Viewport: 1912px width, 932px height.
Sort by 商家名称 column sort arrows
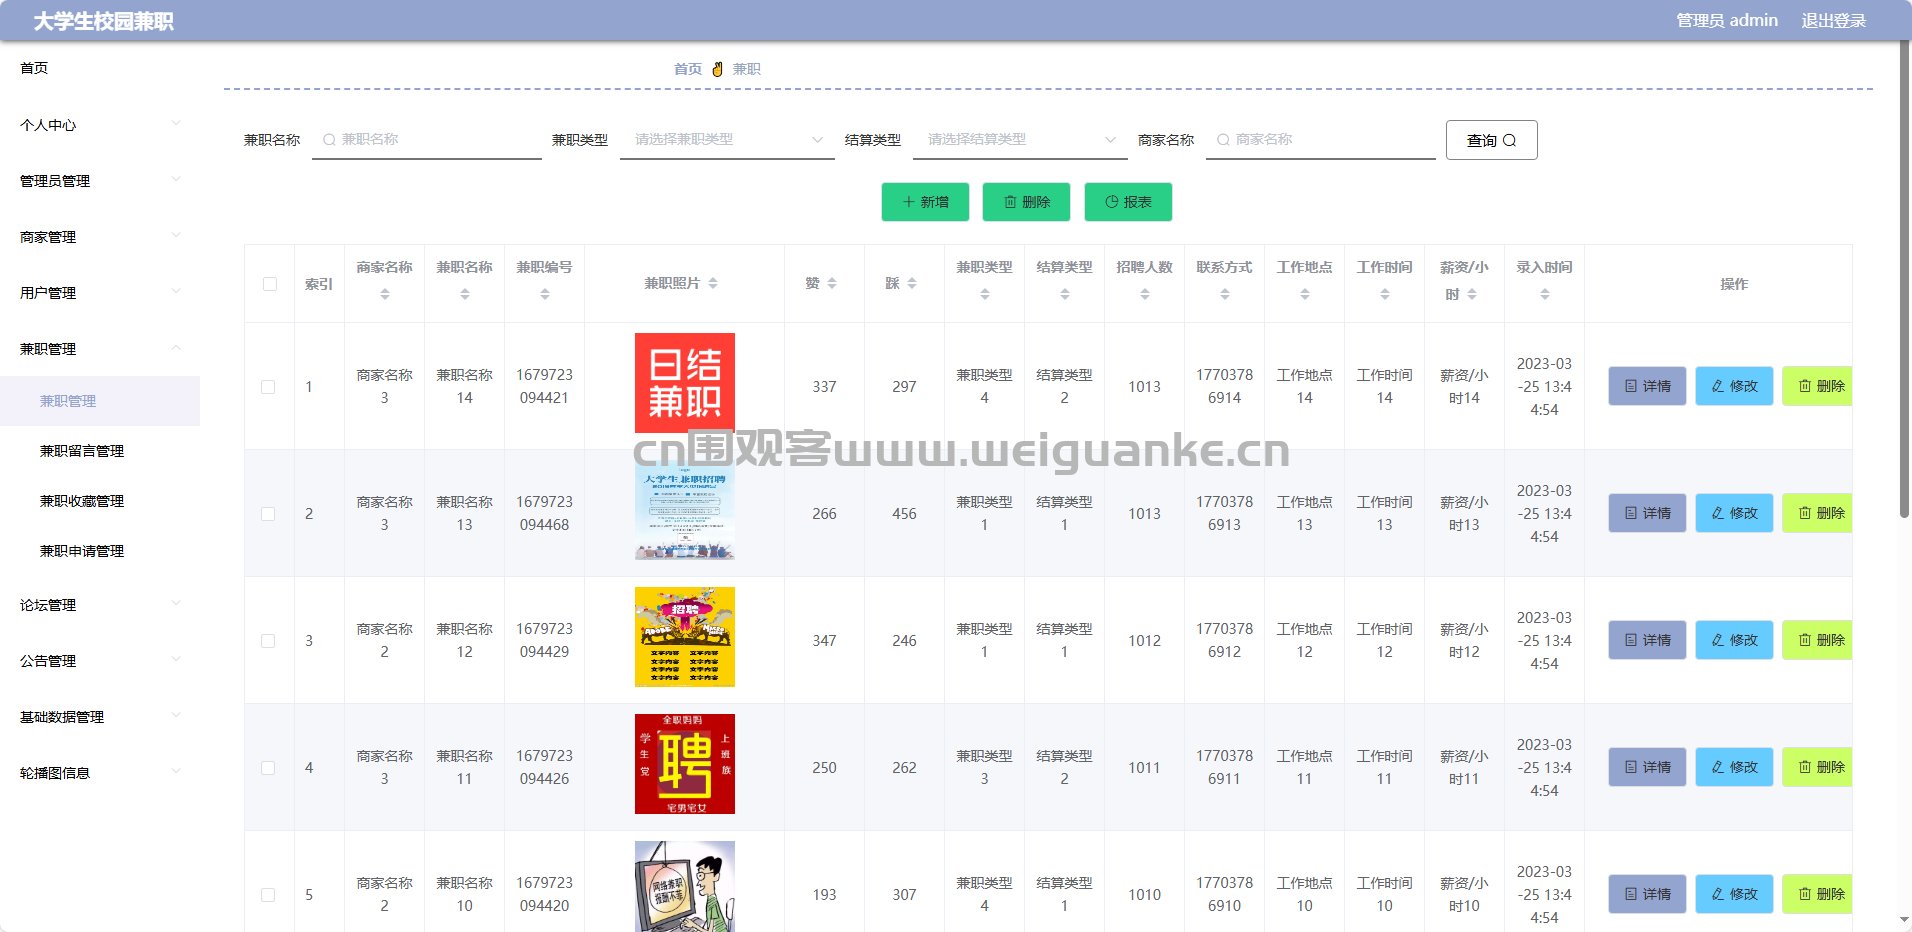tap(385, 294)
